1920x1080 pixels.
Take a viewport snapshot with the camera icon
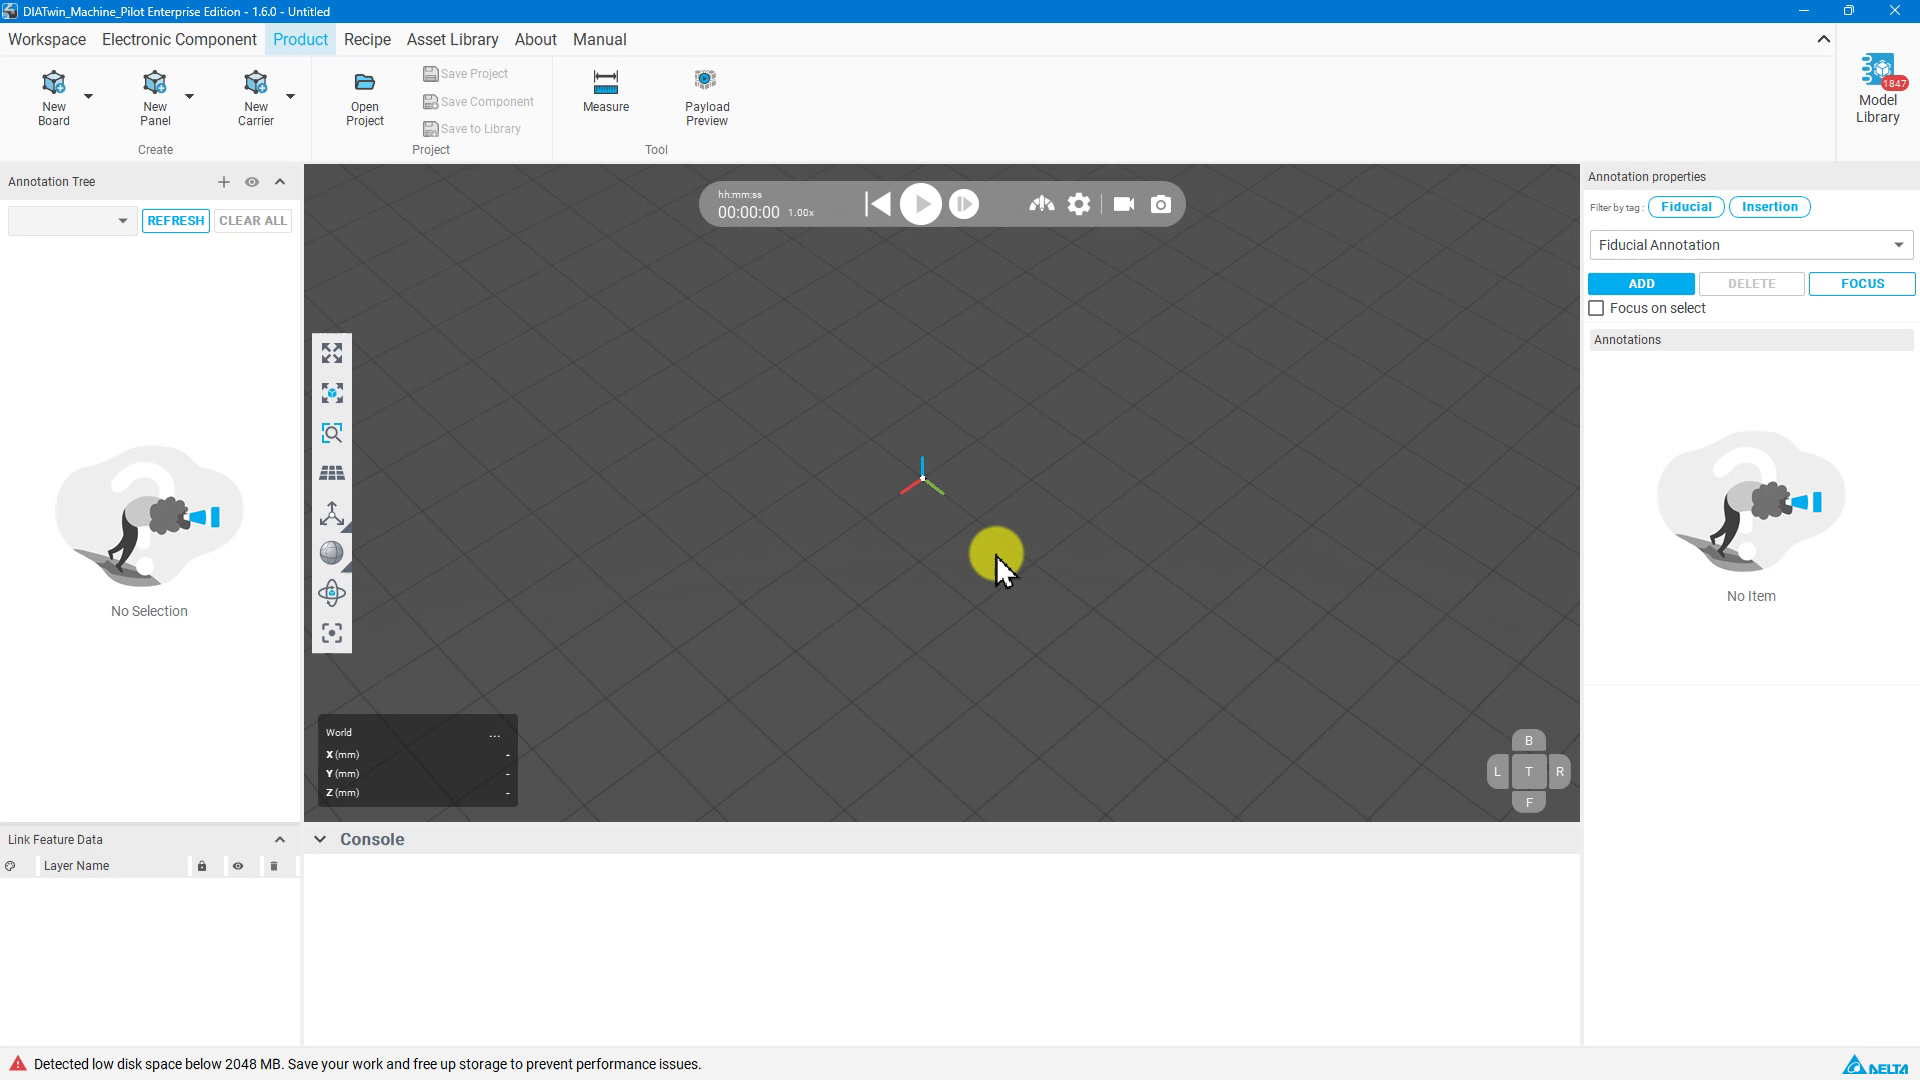(x=1161, y=204)
